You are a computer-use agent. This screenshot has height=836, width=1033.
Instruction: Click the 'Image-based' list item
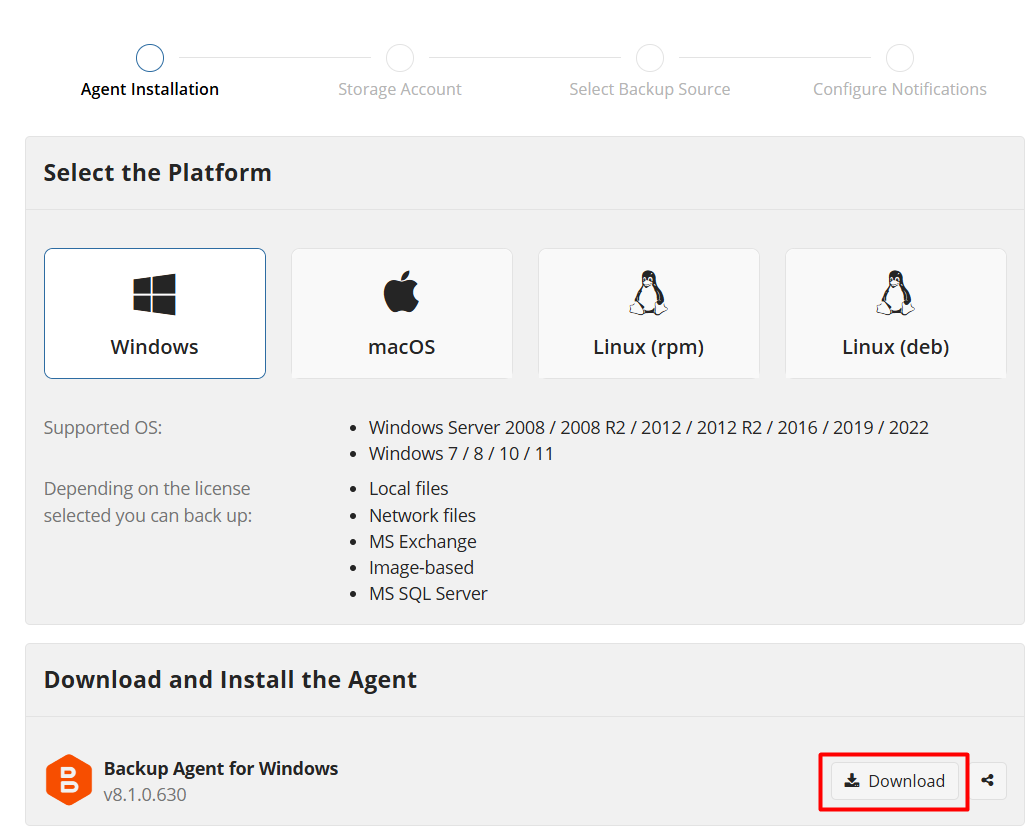pos(421,567)
